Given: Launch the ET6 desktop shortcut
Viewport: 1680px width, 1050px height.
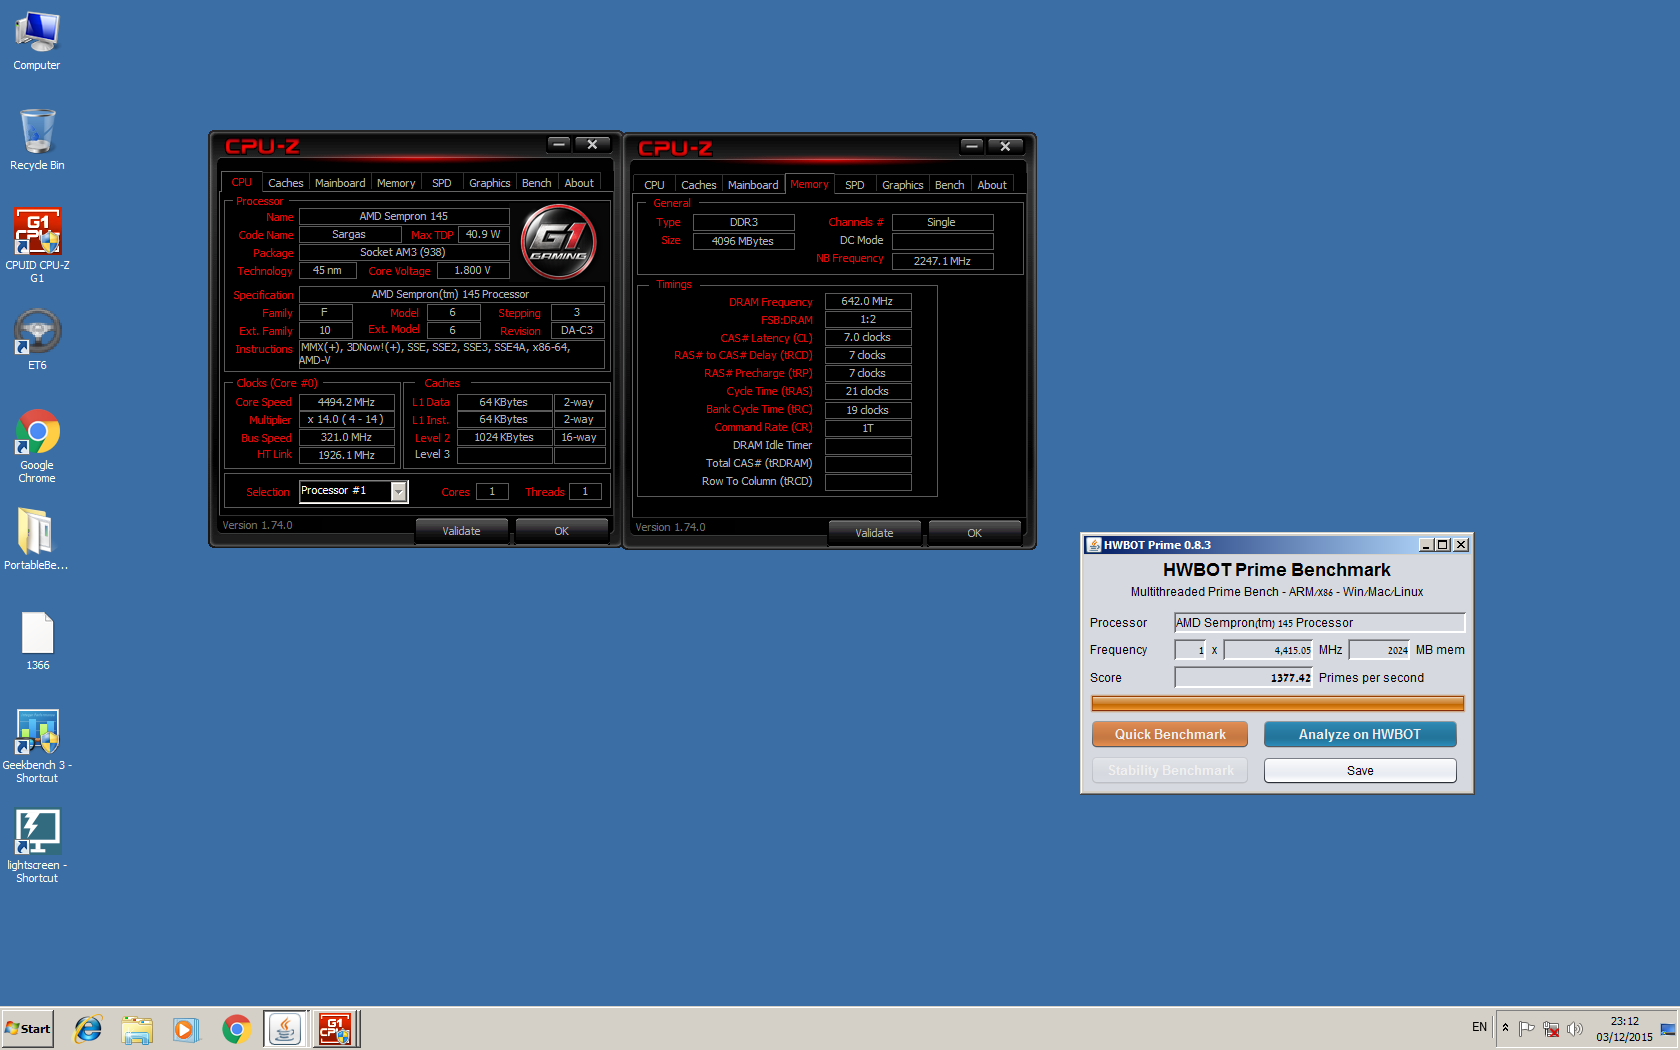Looking at the screenshot, I should coord(37,340).
